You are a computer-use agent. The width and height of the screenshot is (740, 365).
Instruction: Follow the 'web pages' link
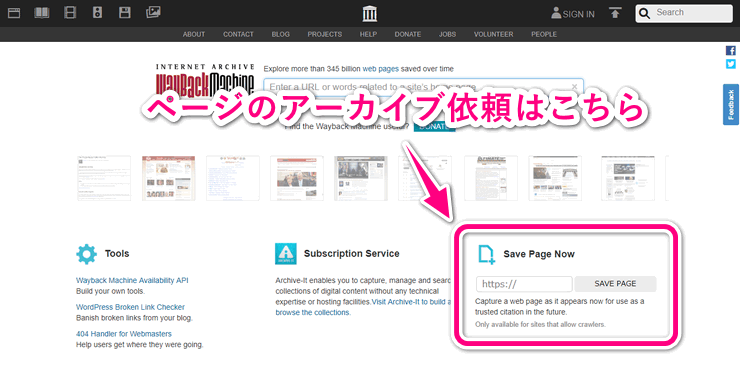pyautogui.click(x=380, y=69)
